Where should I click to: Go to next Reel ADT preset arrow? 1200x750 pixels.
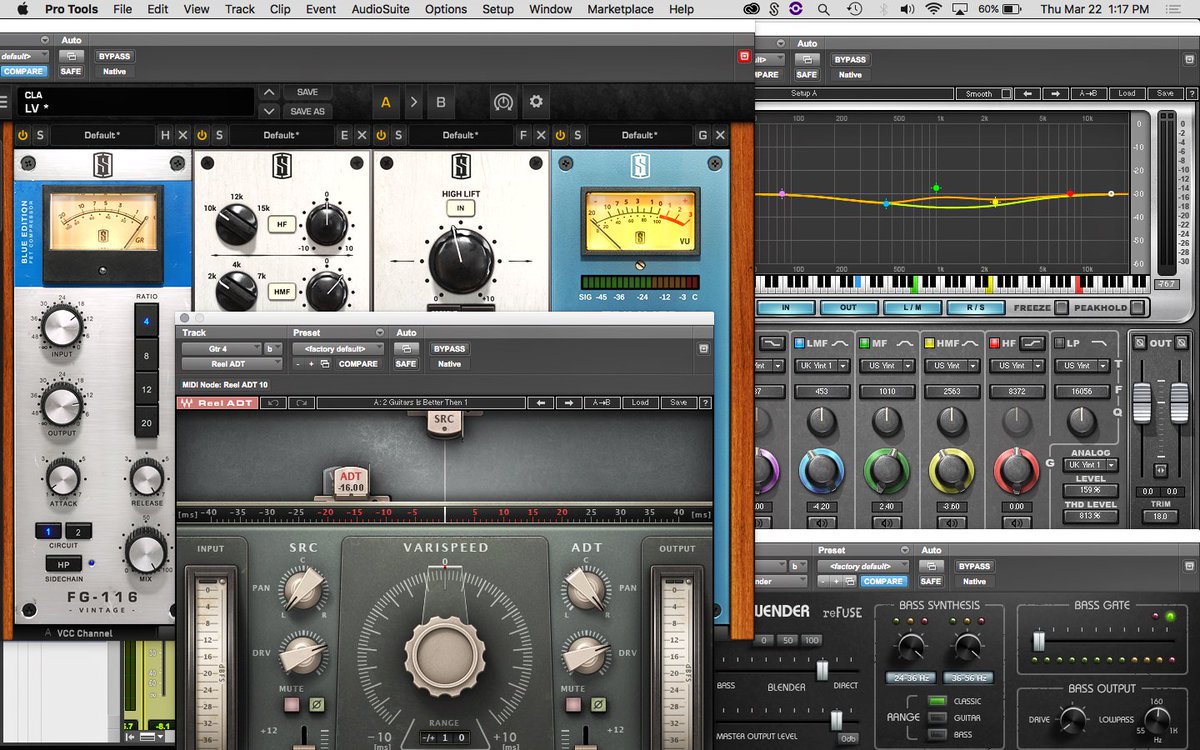[x=569, y=403]
